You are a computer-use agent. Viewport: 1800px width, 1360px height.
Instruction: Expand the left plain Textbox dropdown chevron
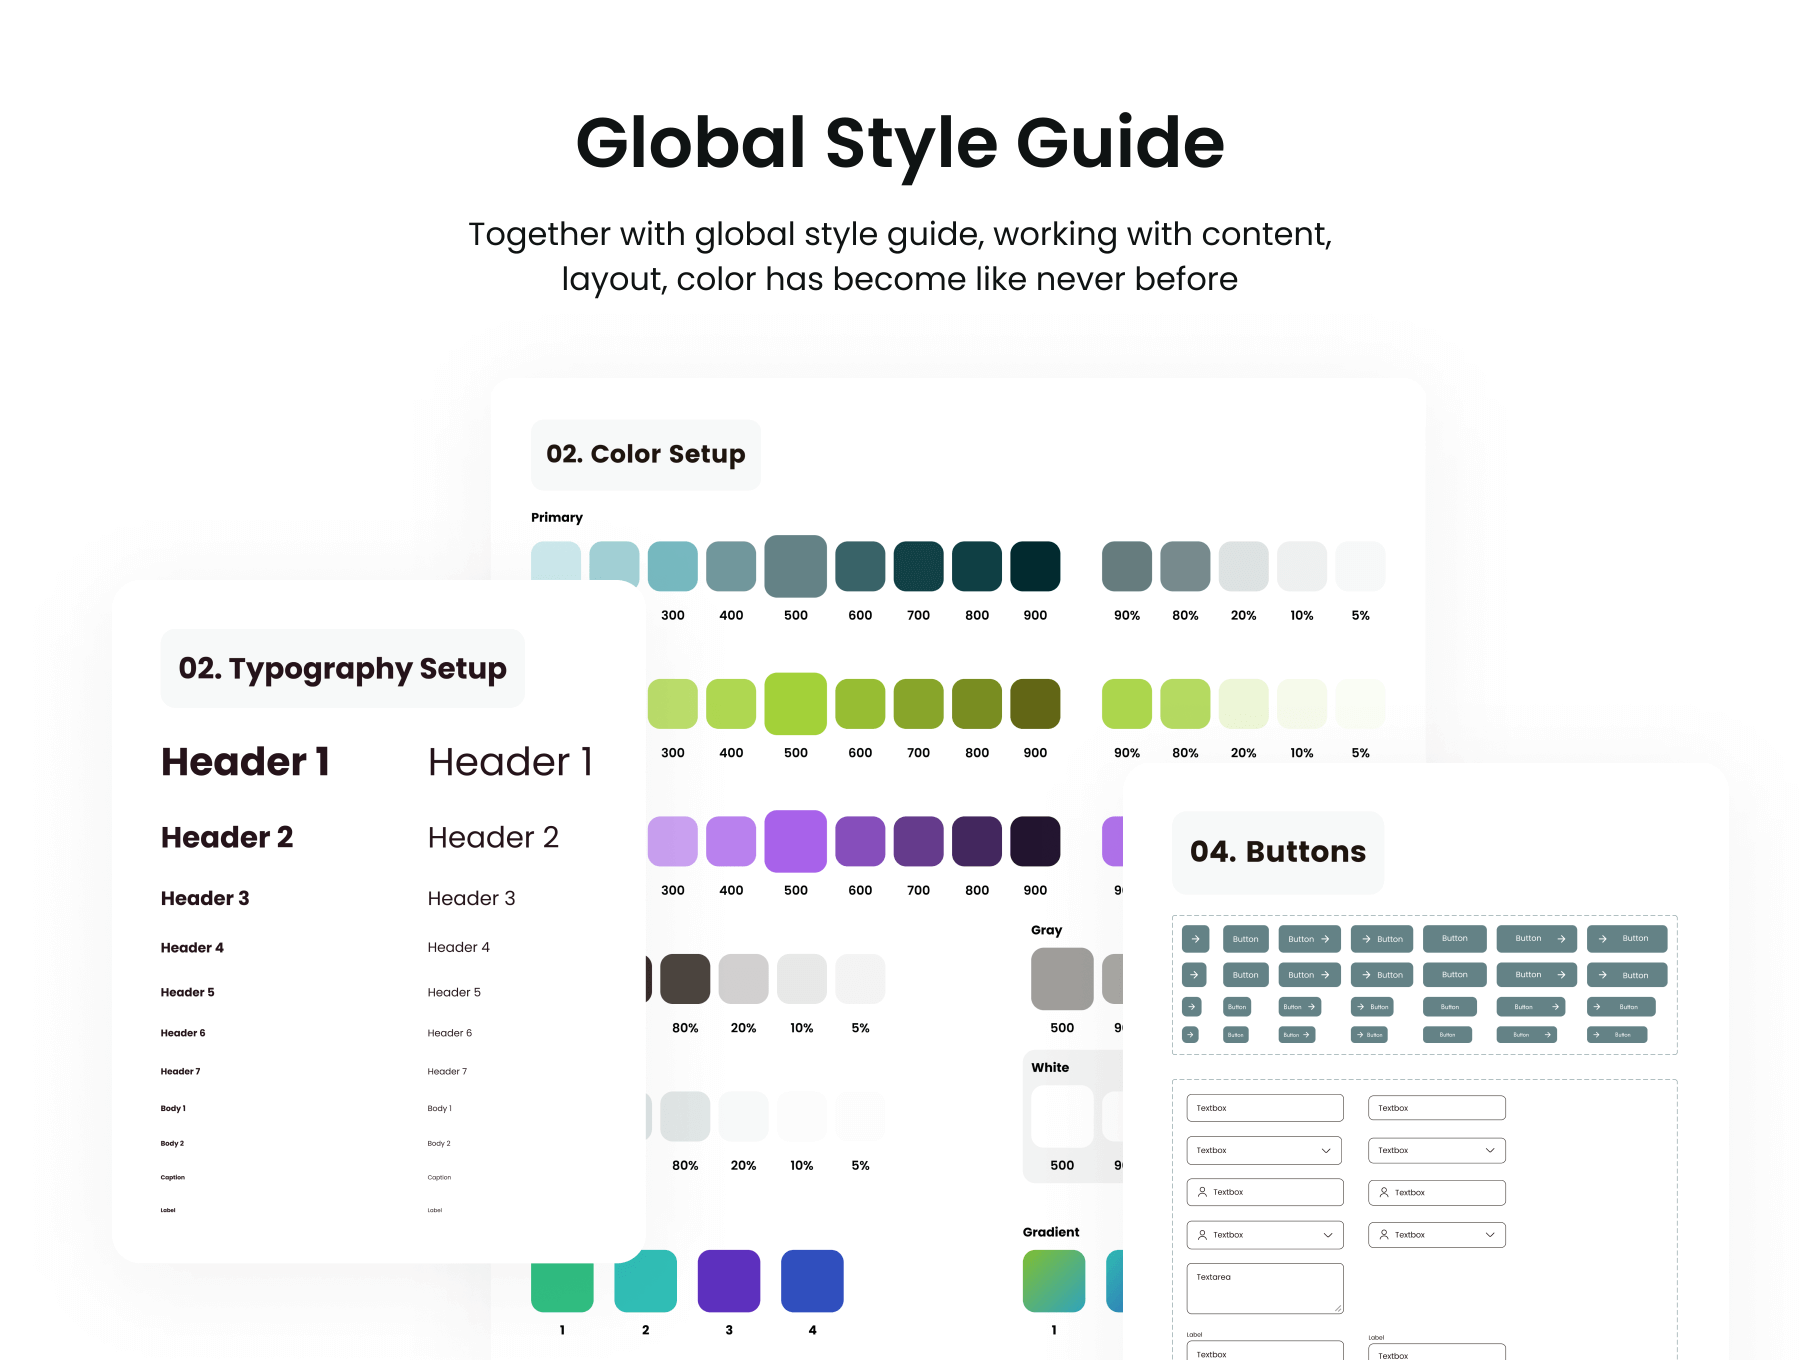click(1326, 1150)
